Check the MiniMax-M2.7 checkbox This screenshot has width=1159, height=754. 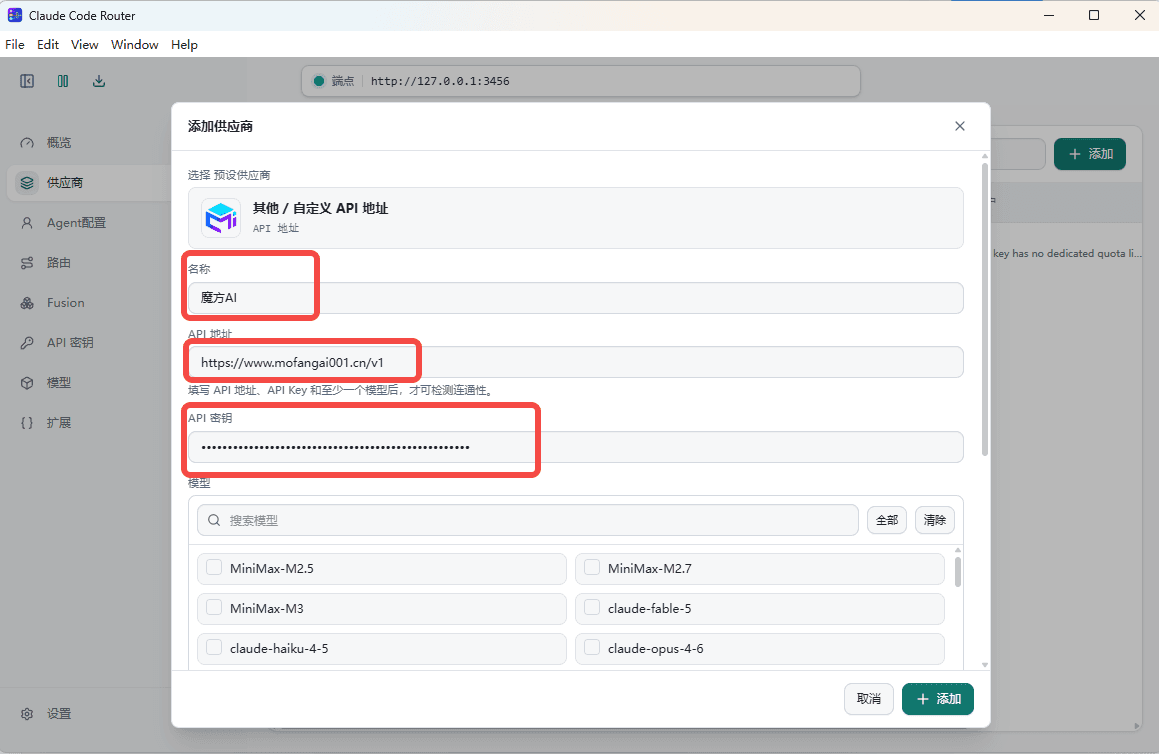point(592,568)
